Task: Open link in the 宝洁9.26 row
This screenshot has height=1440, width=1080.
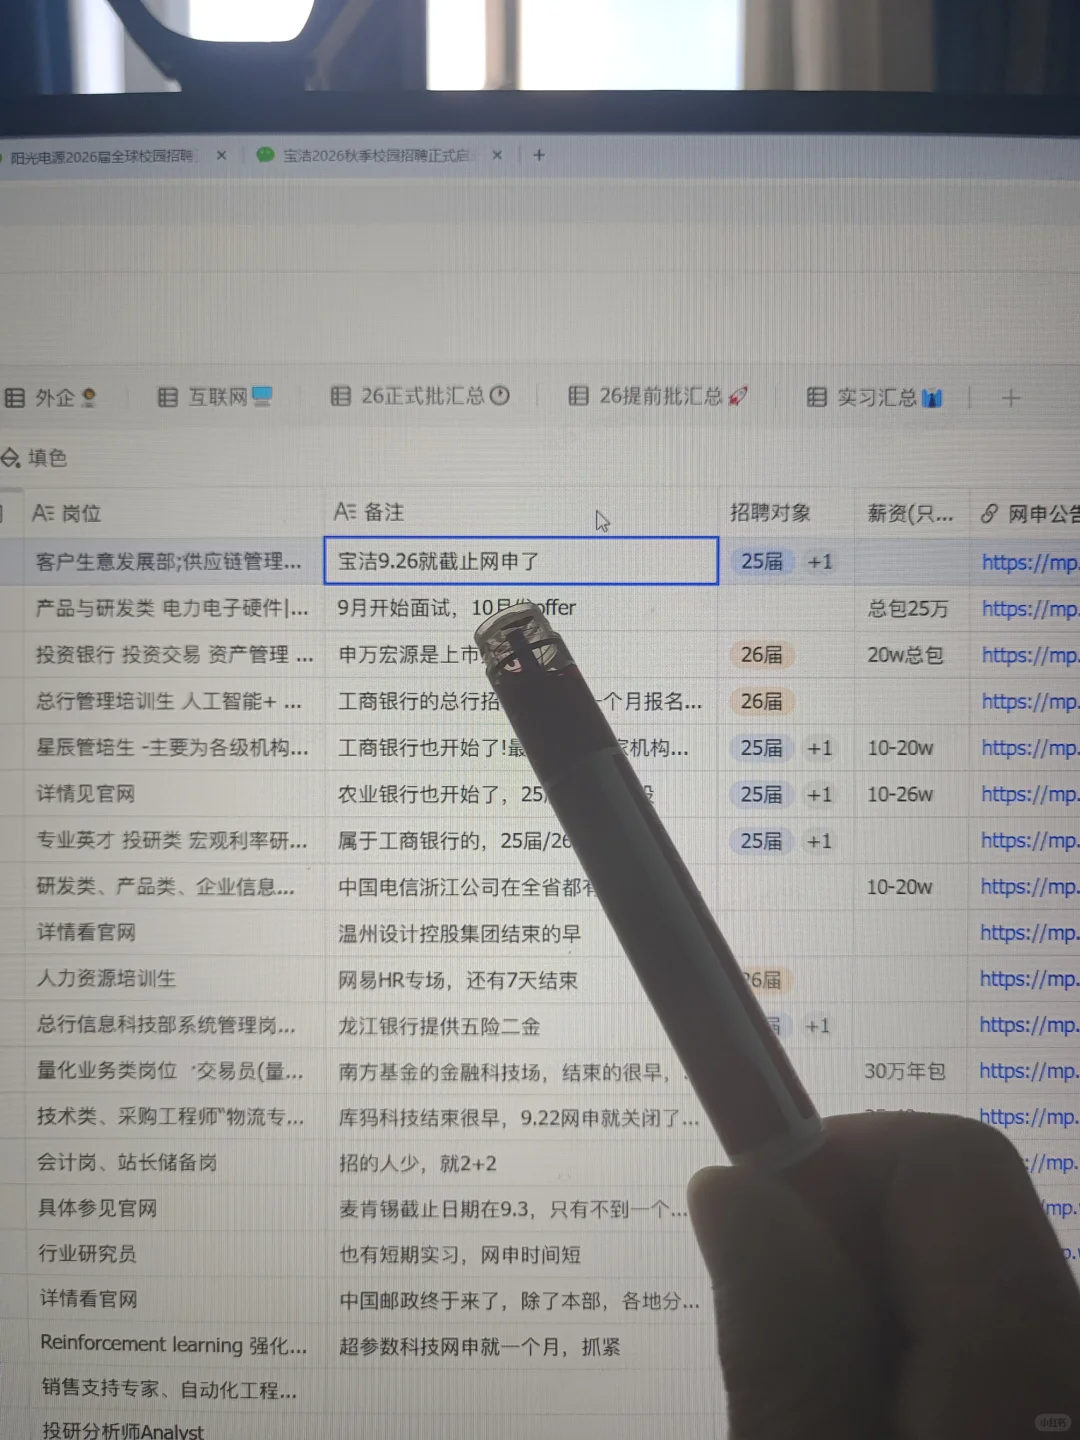Action: click(x=1029, y=563)
